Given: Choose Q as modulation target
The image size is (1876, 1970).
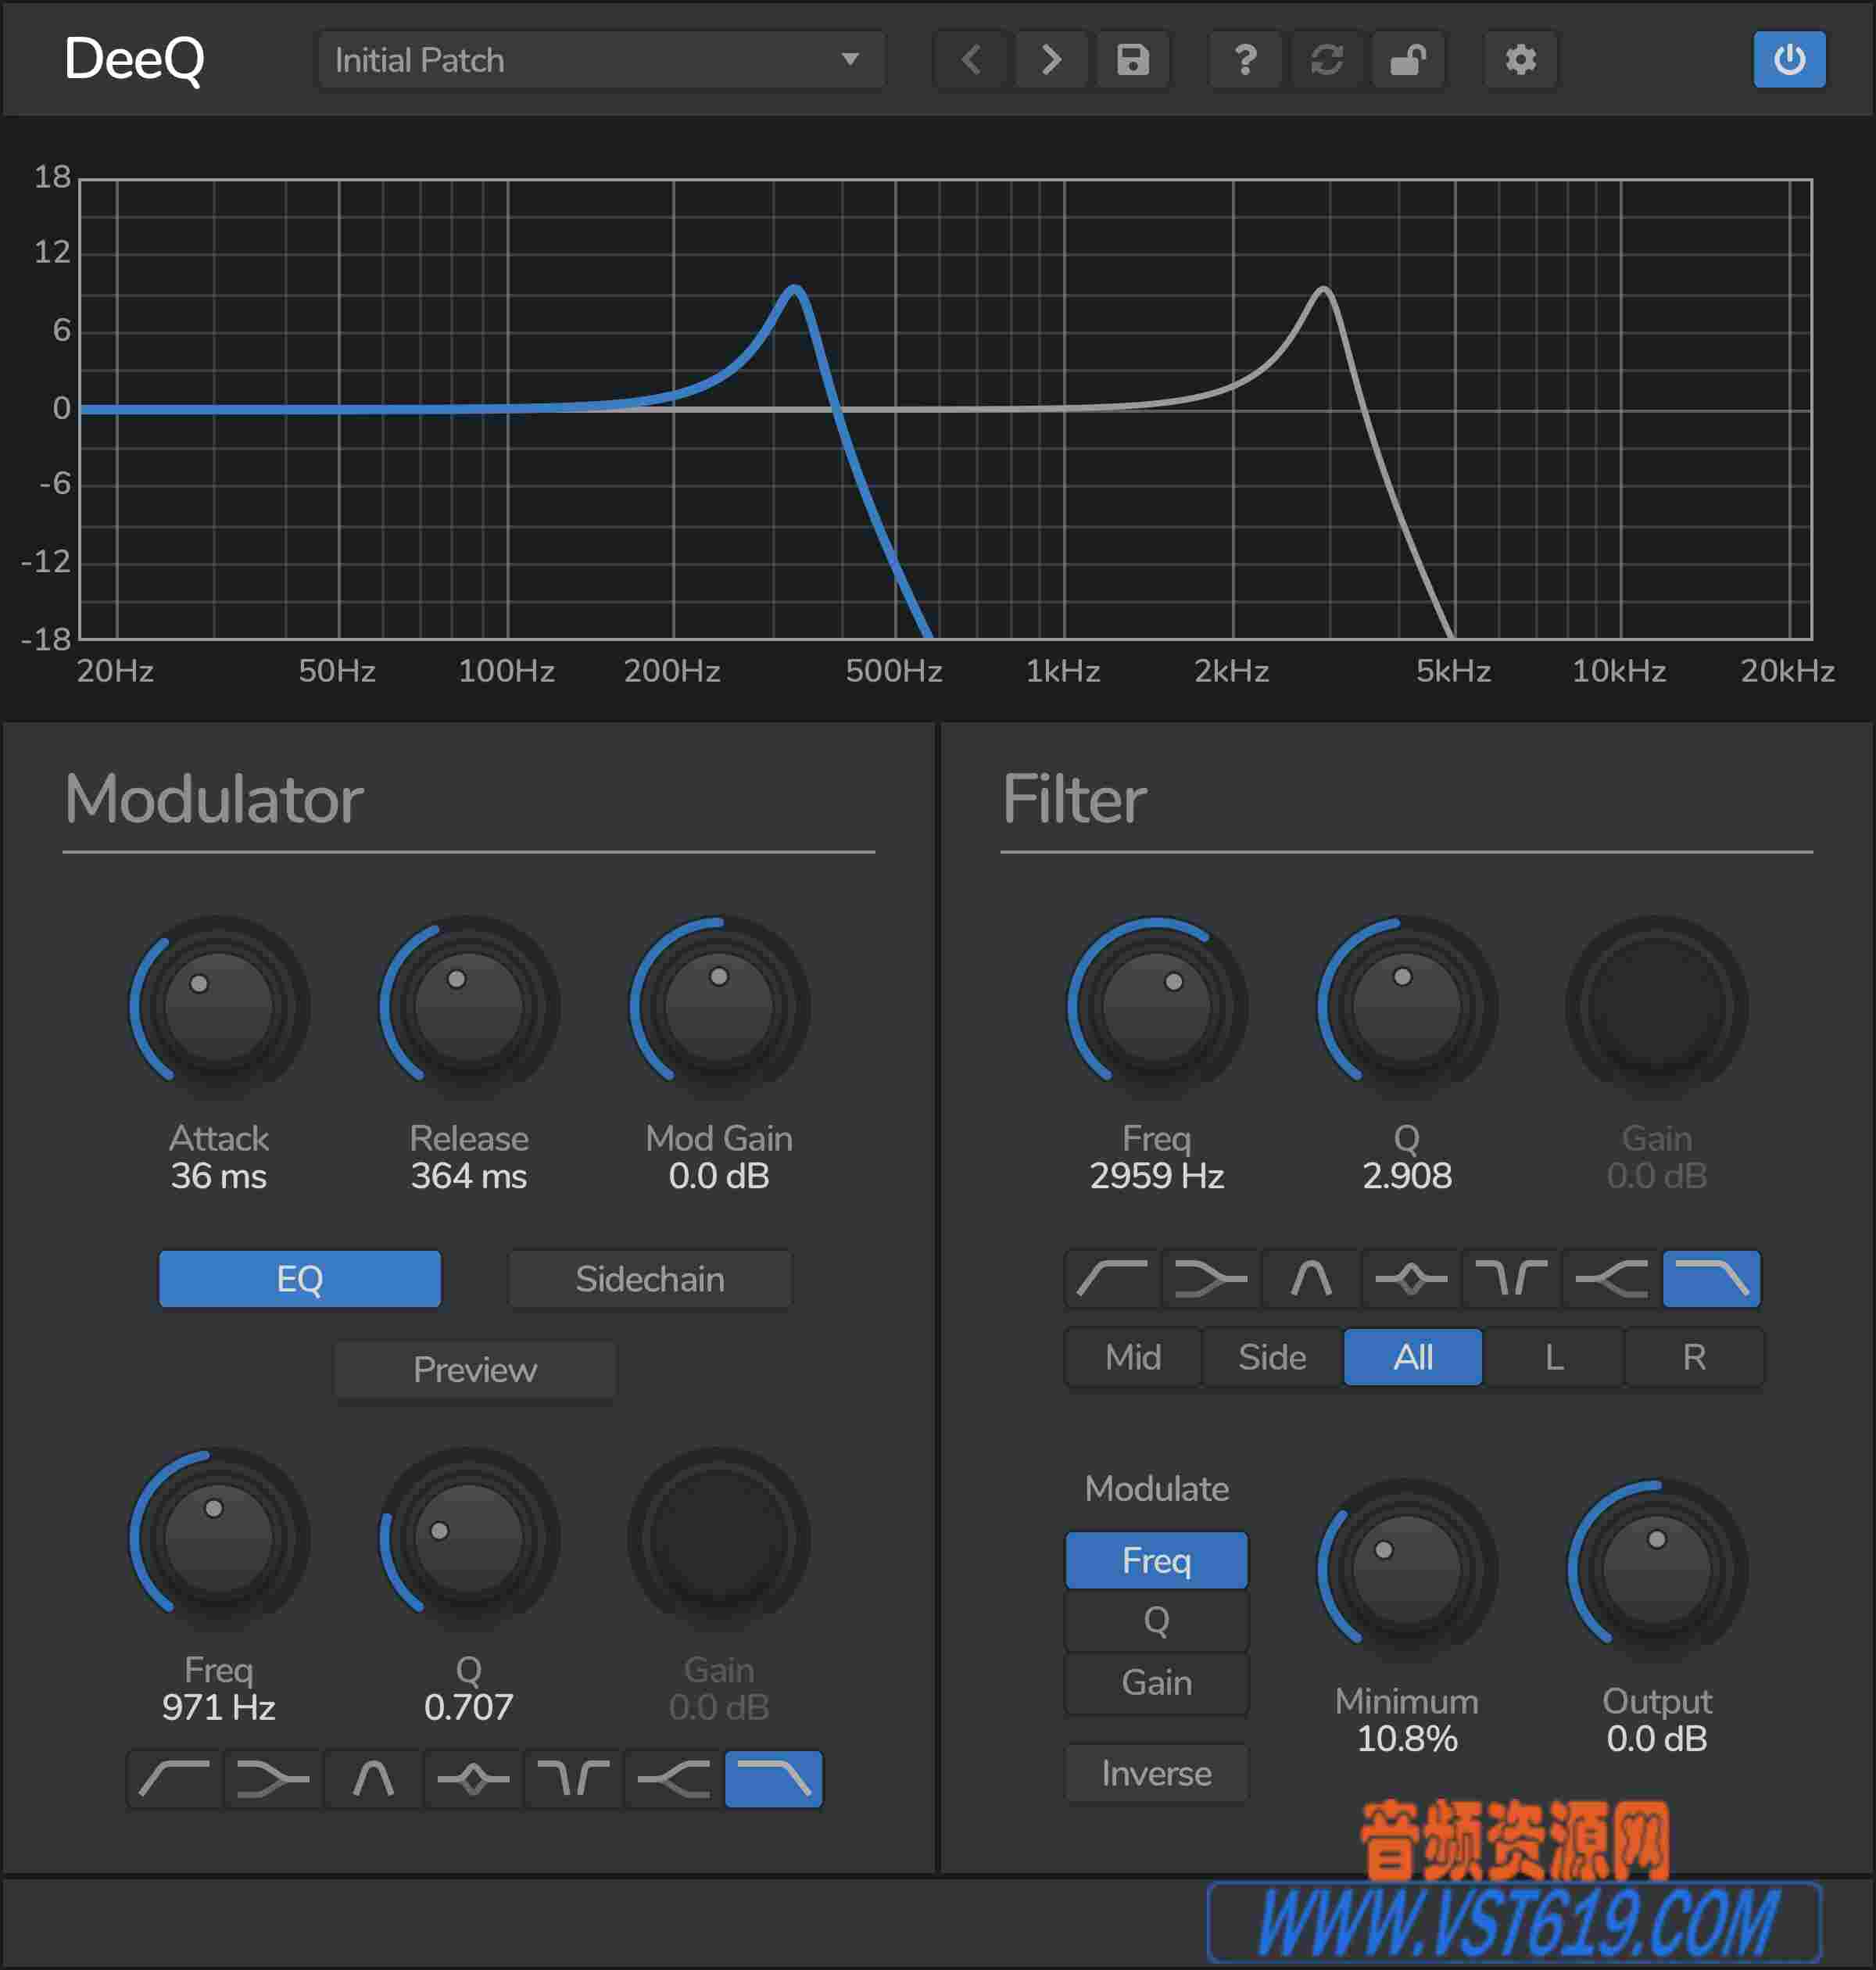Looking at the screenshot, I should [1156, 1621].
